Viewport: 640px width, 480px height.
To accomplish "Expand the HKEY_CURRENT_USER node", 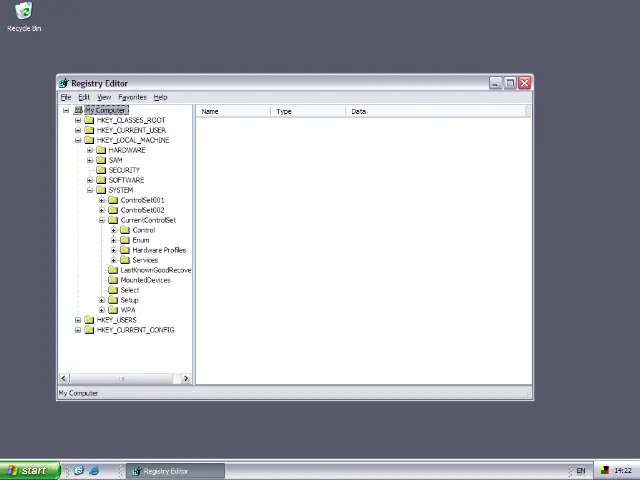I will (x=78, y=130).
